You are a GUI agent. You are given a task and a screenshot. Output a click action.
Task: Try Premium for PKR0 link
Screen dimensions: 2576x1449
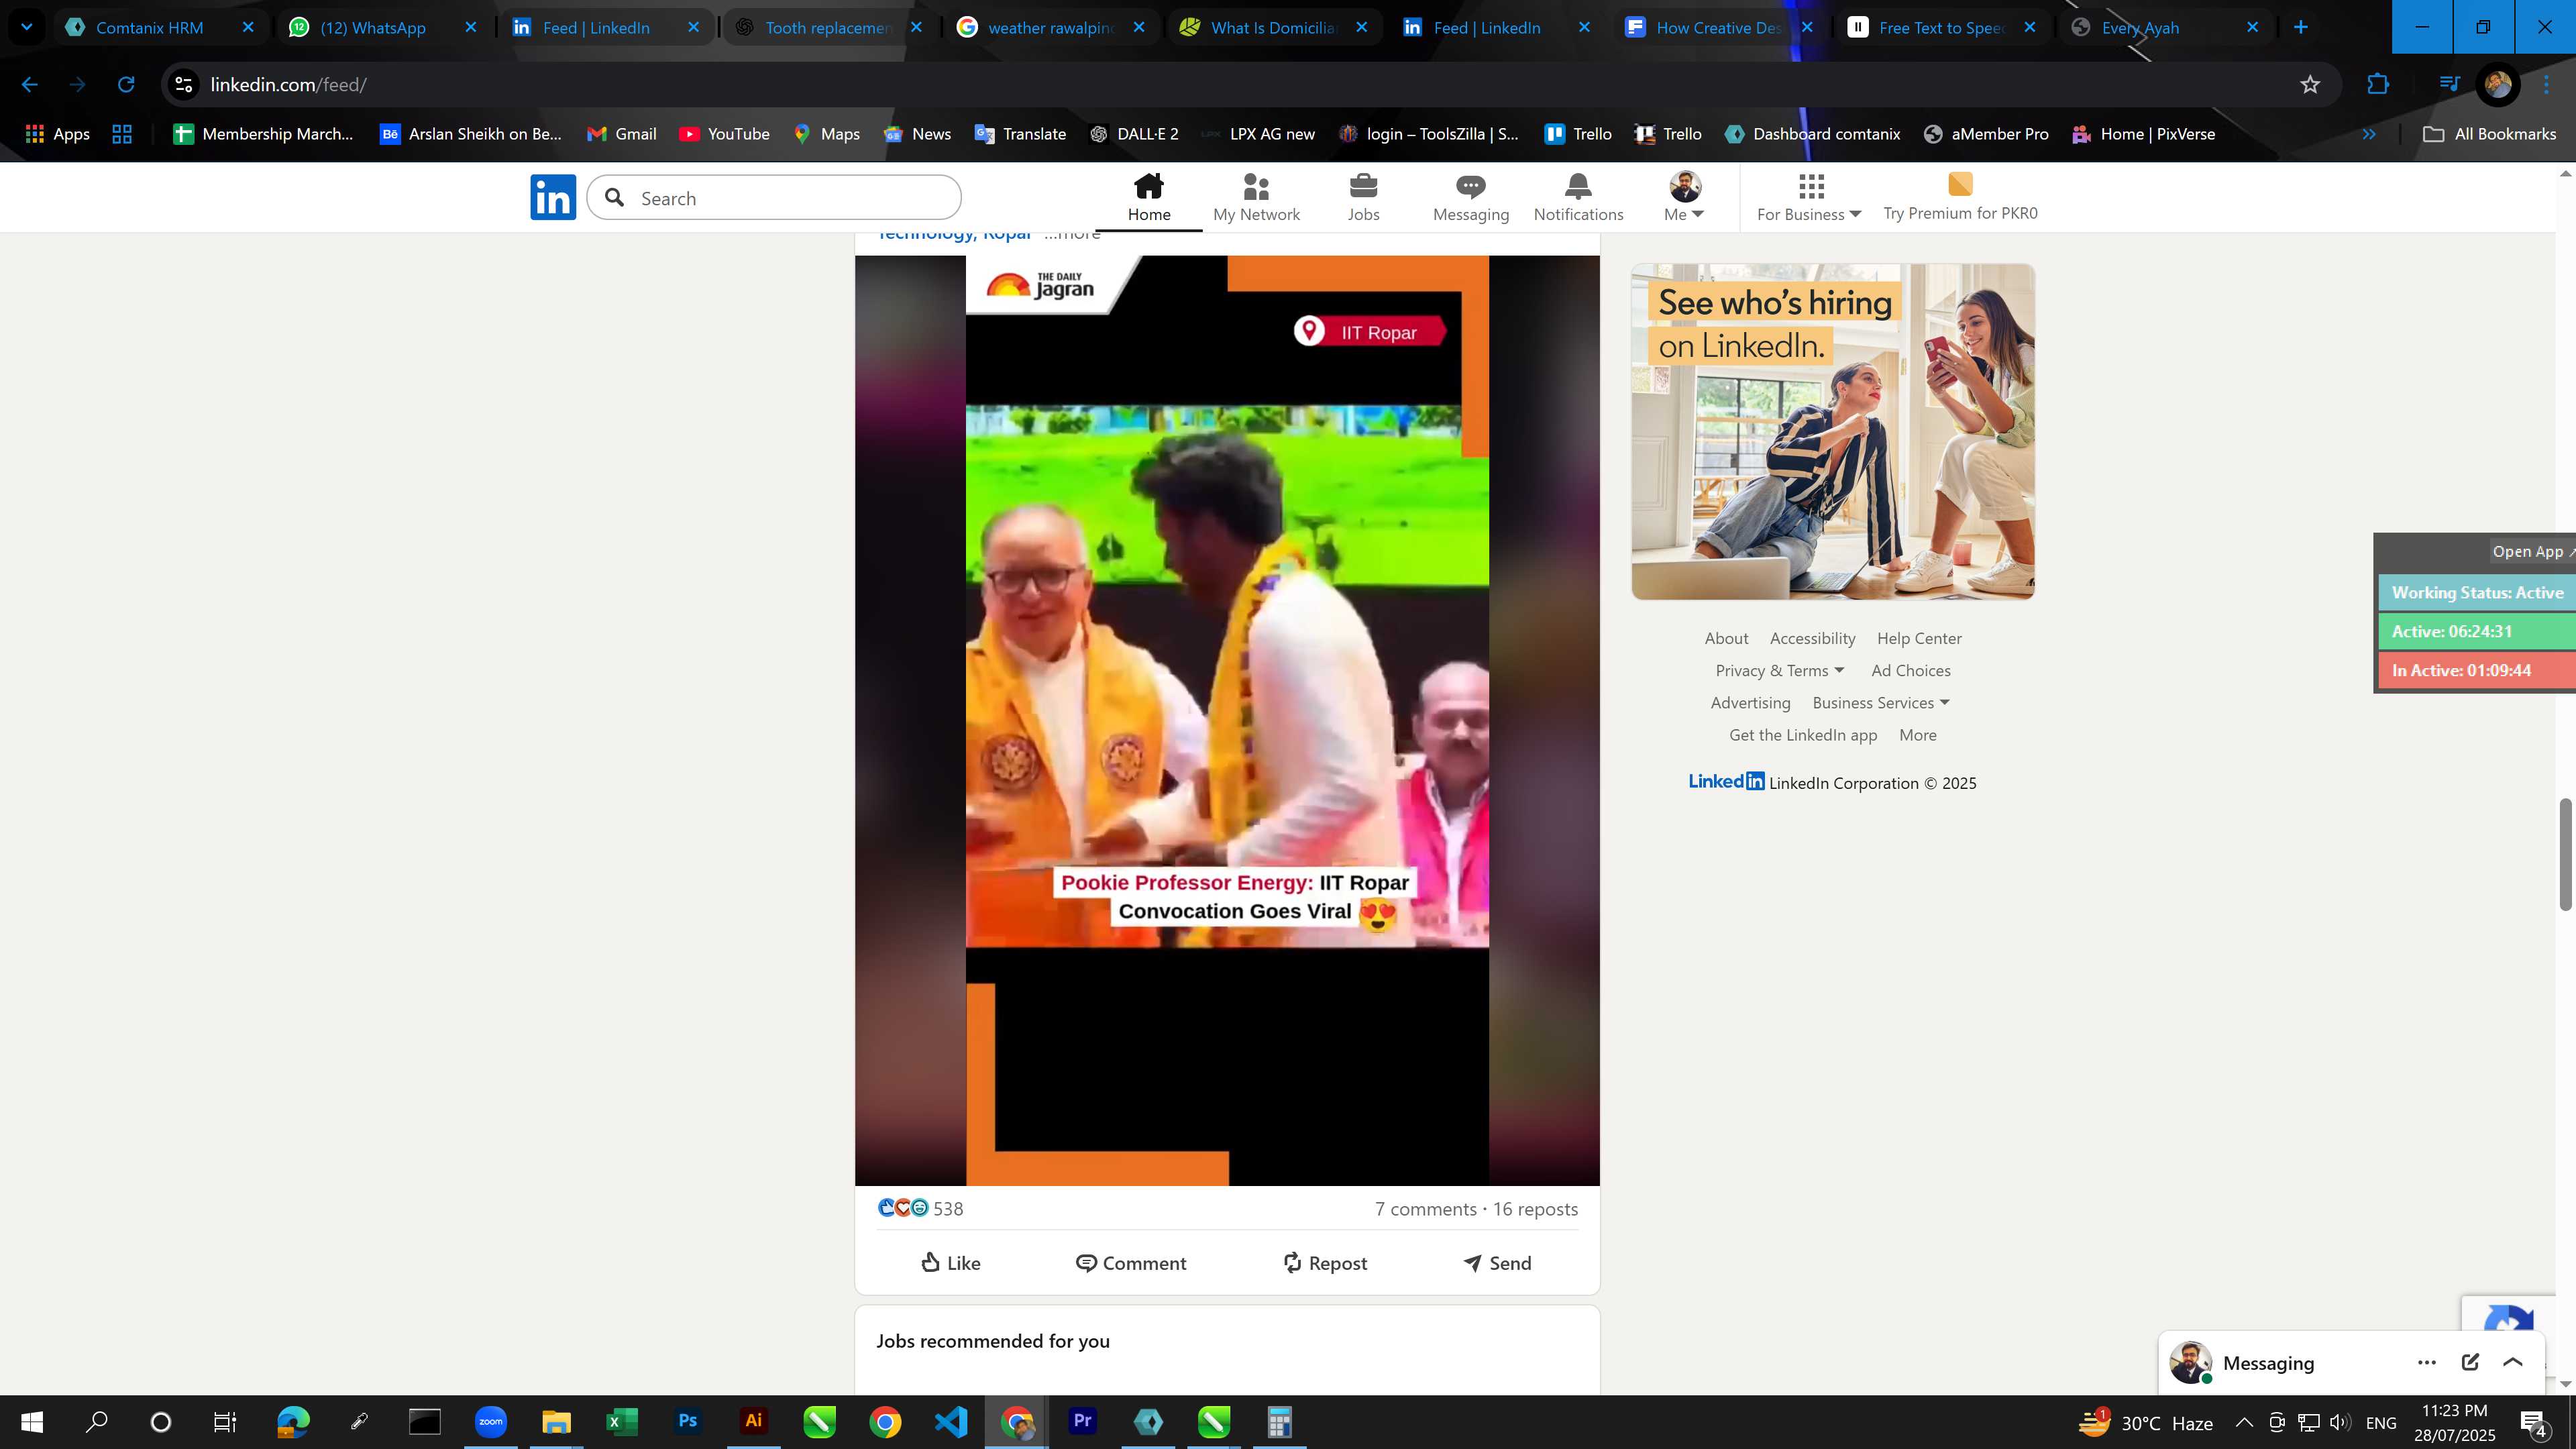[1960, 197]
